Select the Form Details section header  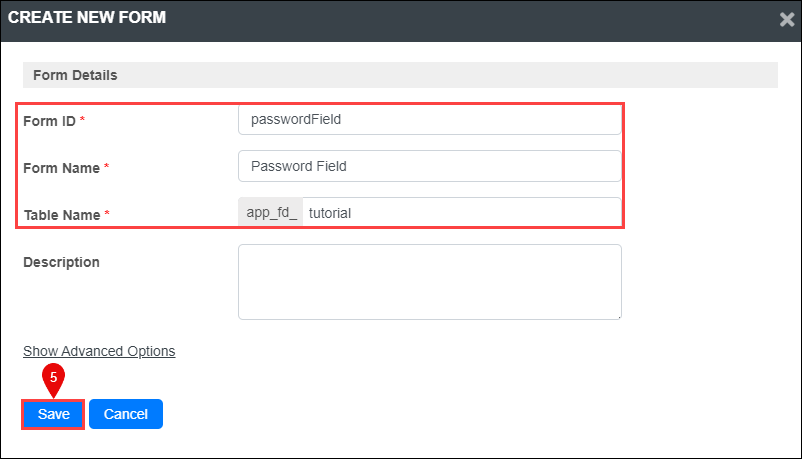pos(400,75)
